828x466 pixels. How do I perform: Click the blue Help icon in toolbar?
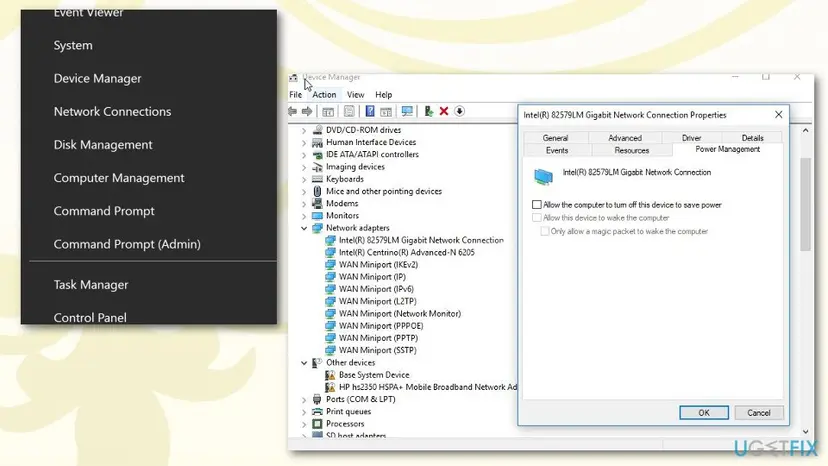[370, 111]
